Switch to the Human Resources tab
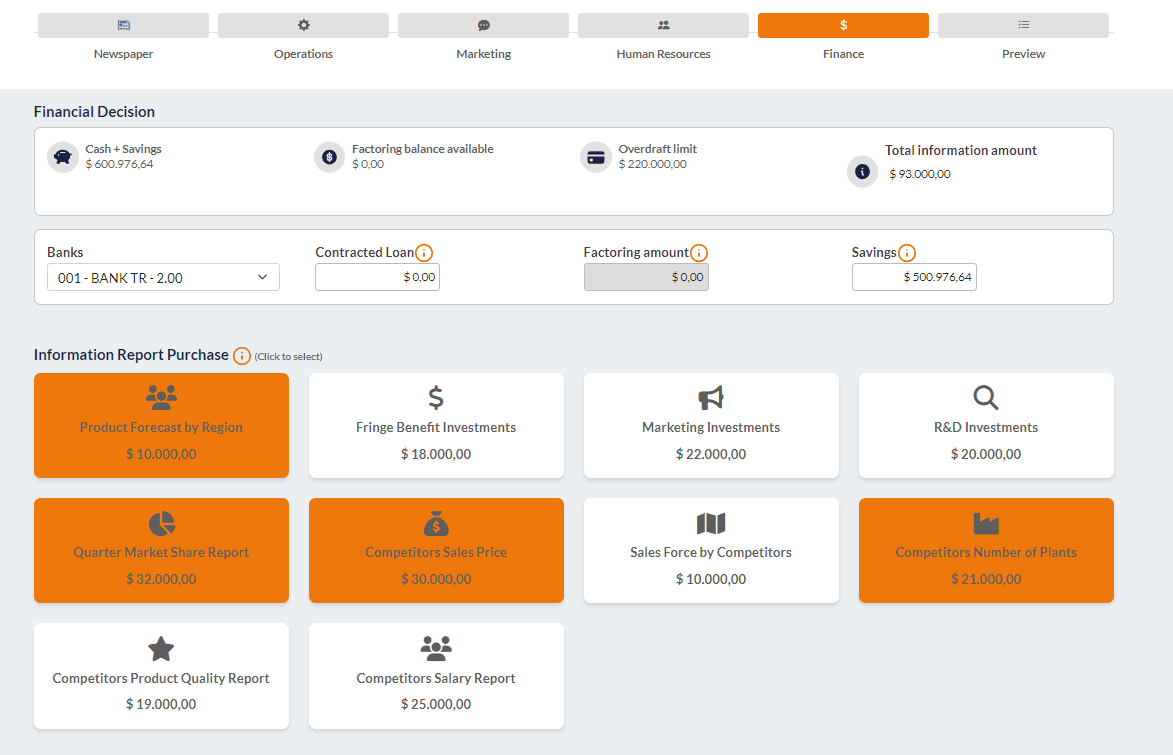This screenshot has height=755, width=1173. [x=663, y=26]
